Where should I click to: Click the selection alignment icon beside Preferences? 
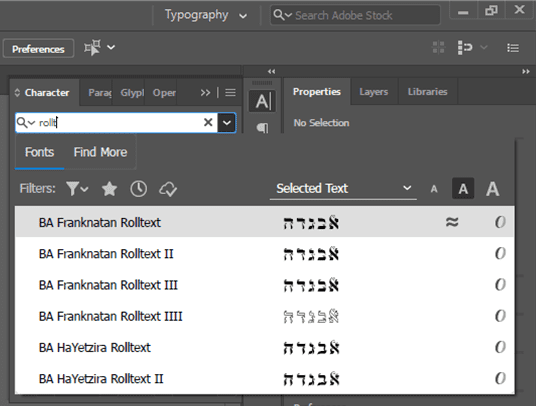[x=92, y=47]
